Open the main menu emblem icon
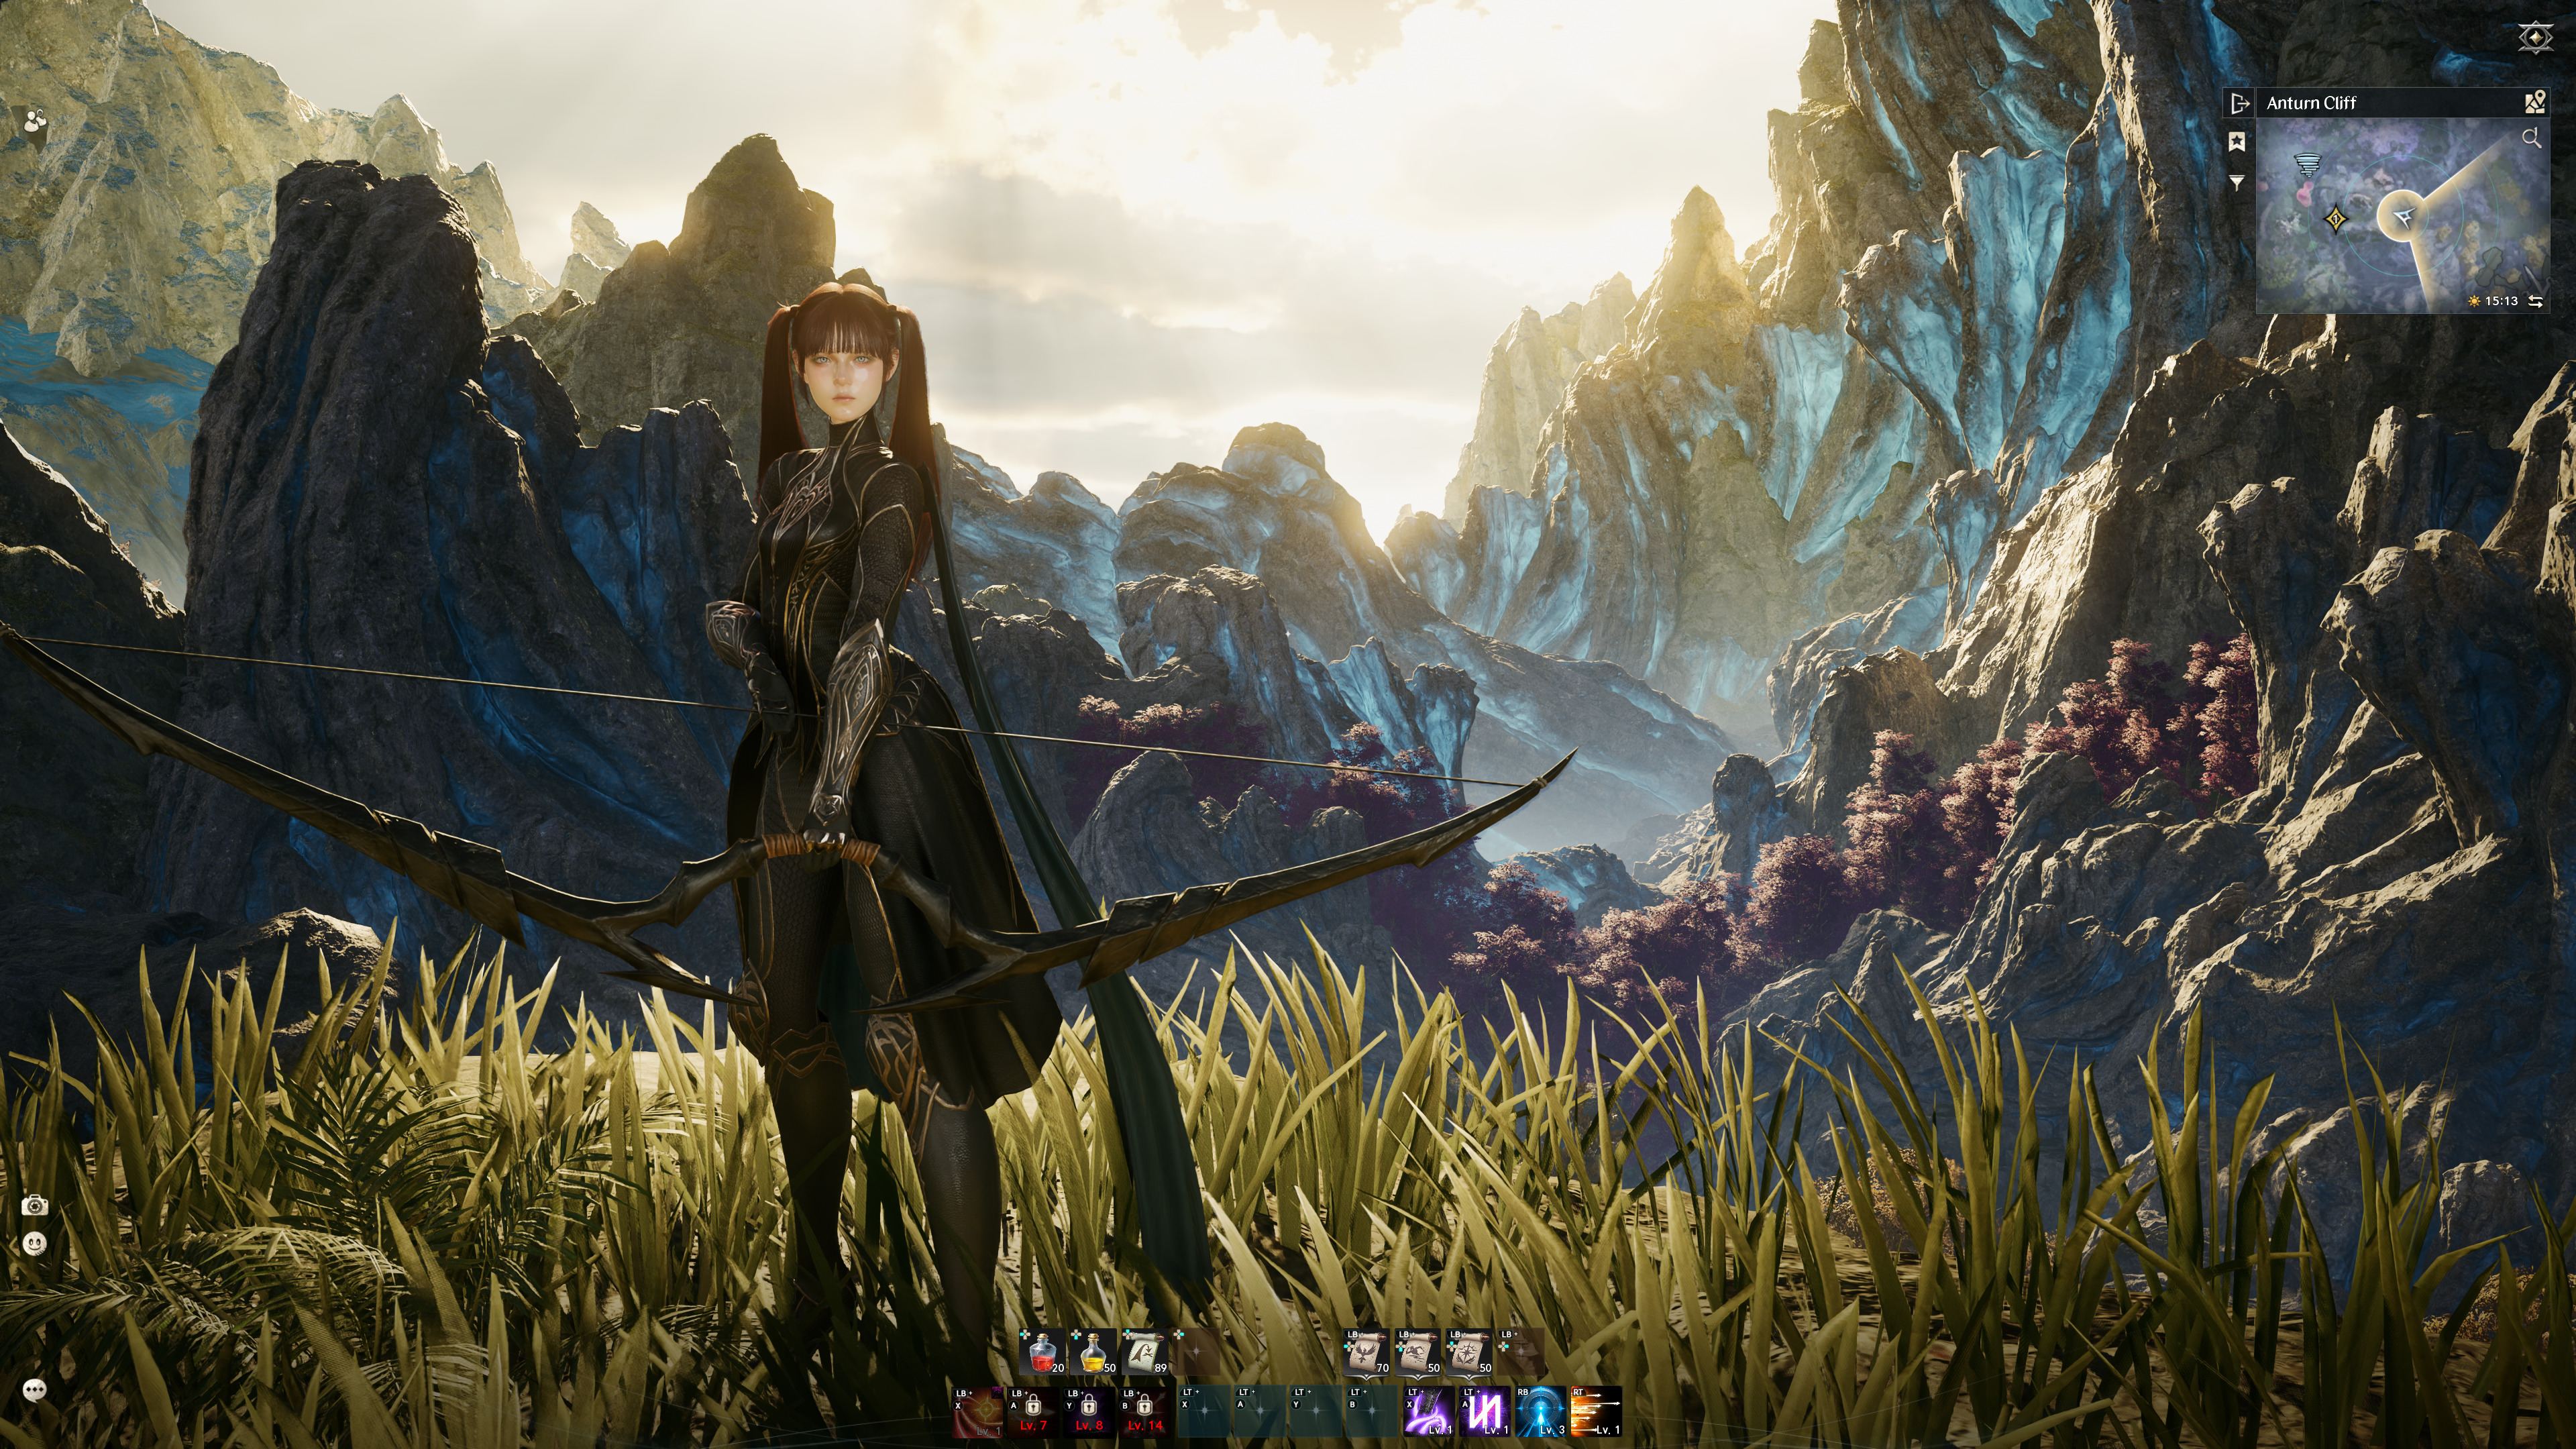The image size is (2576, 1449). pos(2535,37)
